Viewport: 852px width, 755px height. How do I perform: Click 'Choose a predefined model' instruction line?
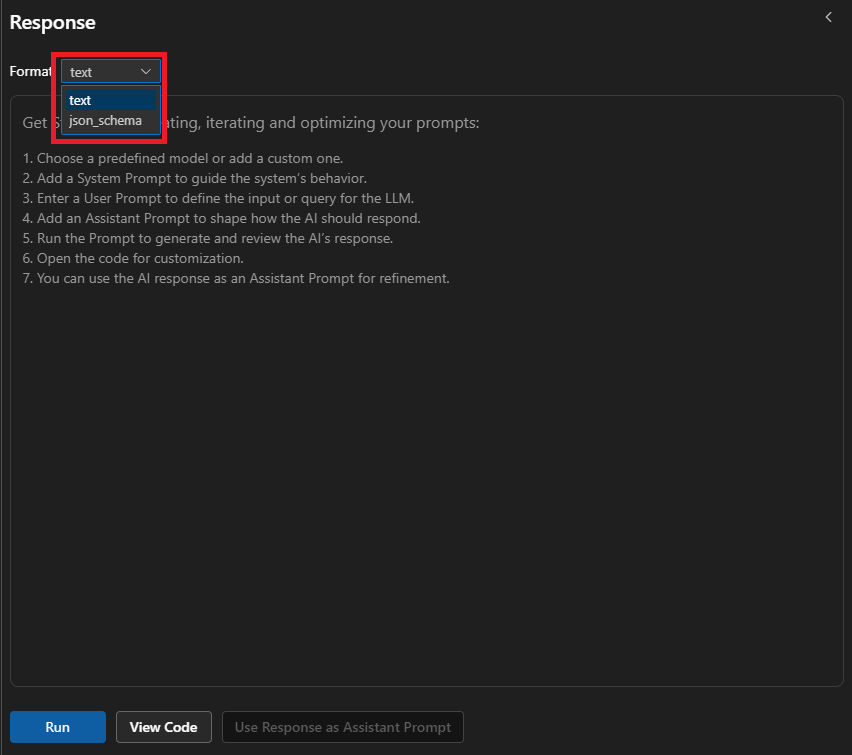point(183,158)
